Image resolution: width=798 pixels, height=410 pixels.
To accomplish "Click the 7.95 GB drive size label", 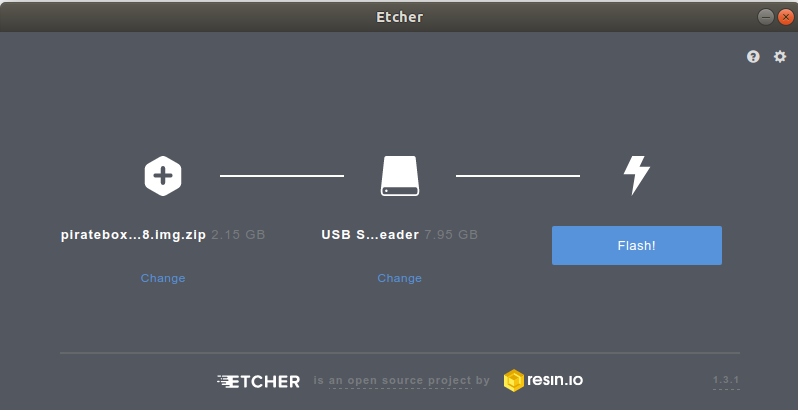I will [451, 235].
